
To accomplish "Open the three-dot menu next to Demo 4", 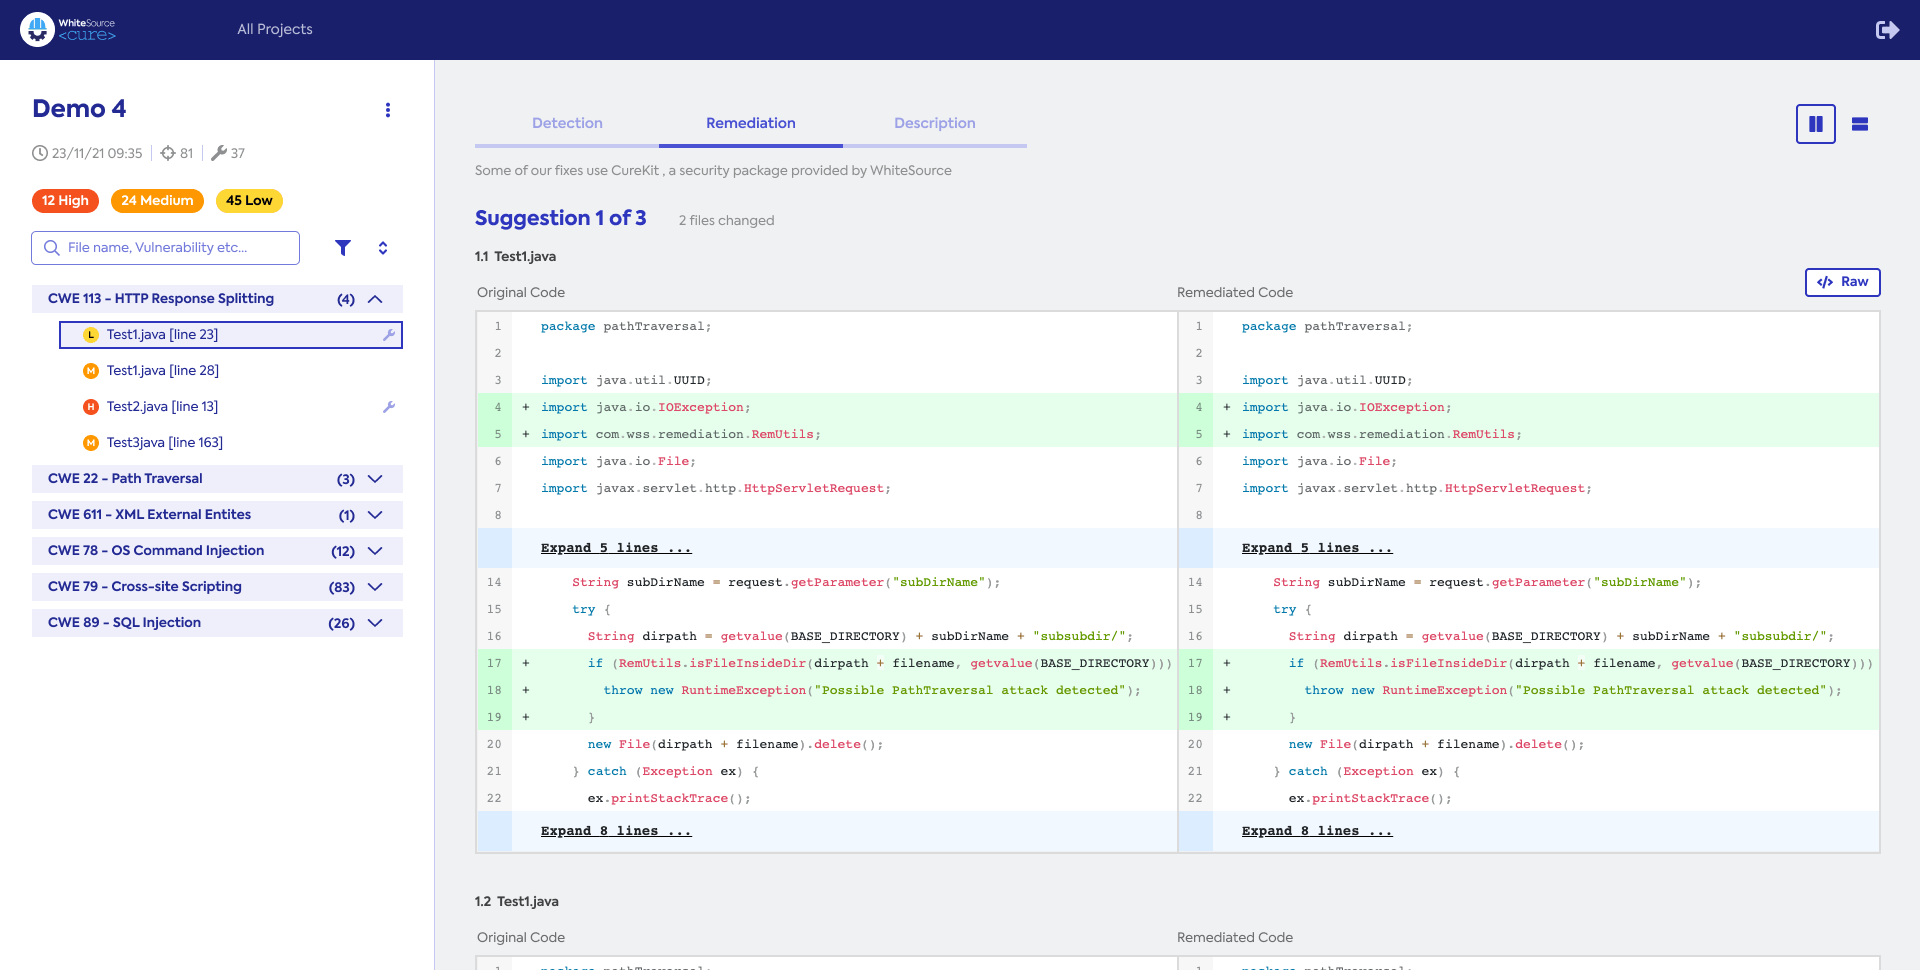I will pos(388,110).
